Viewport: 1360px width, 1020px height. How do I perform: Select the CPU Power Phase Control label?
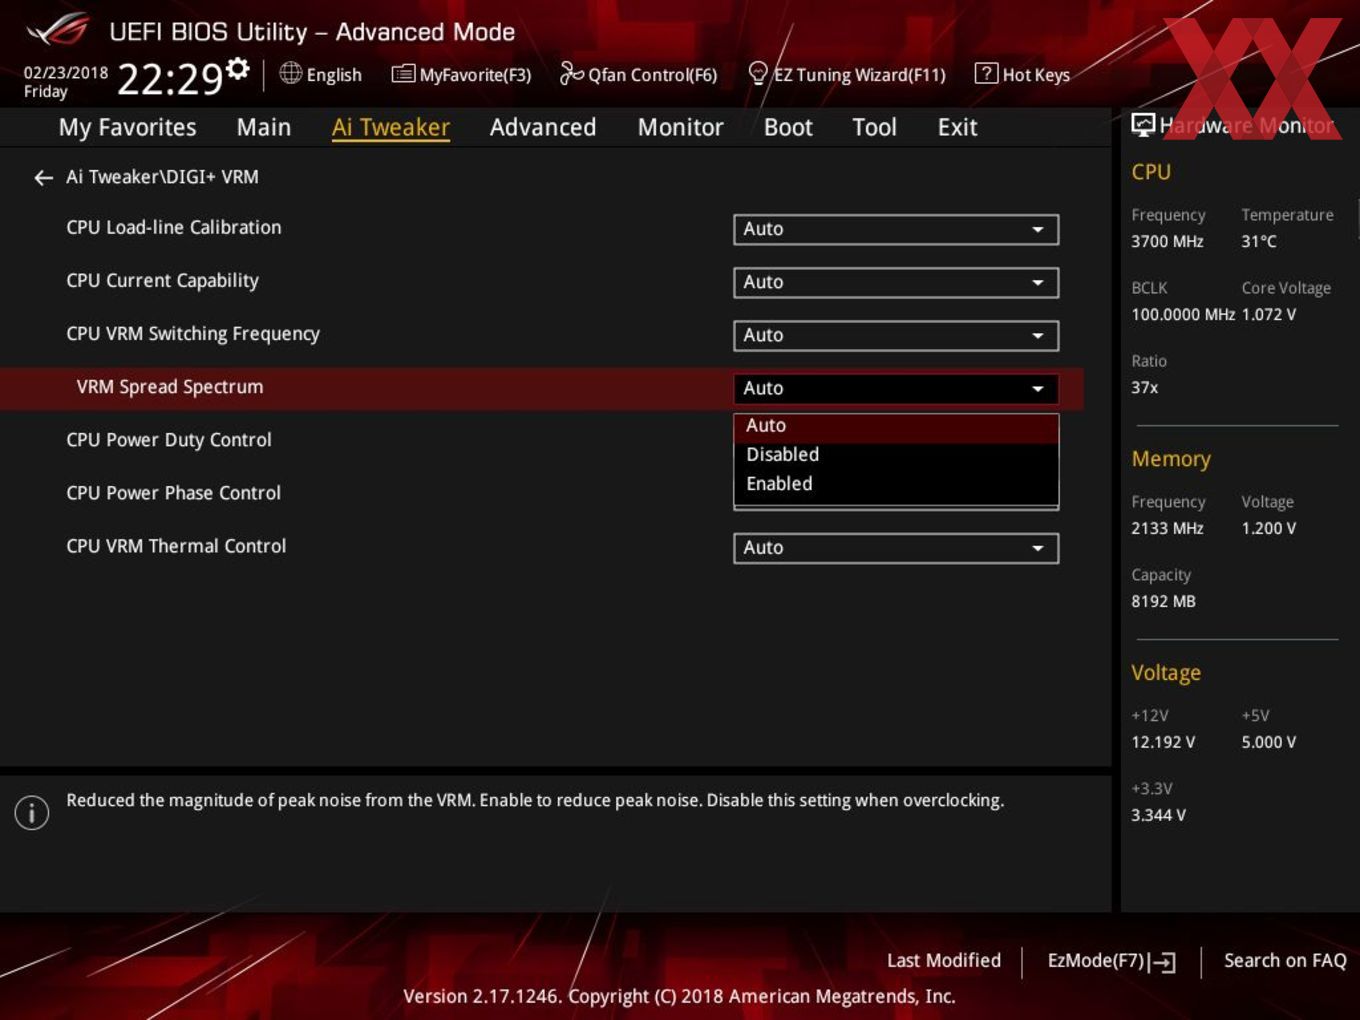point(173,493)
